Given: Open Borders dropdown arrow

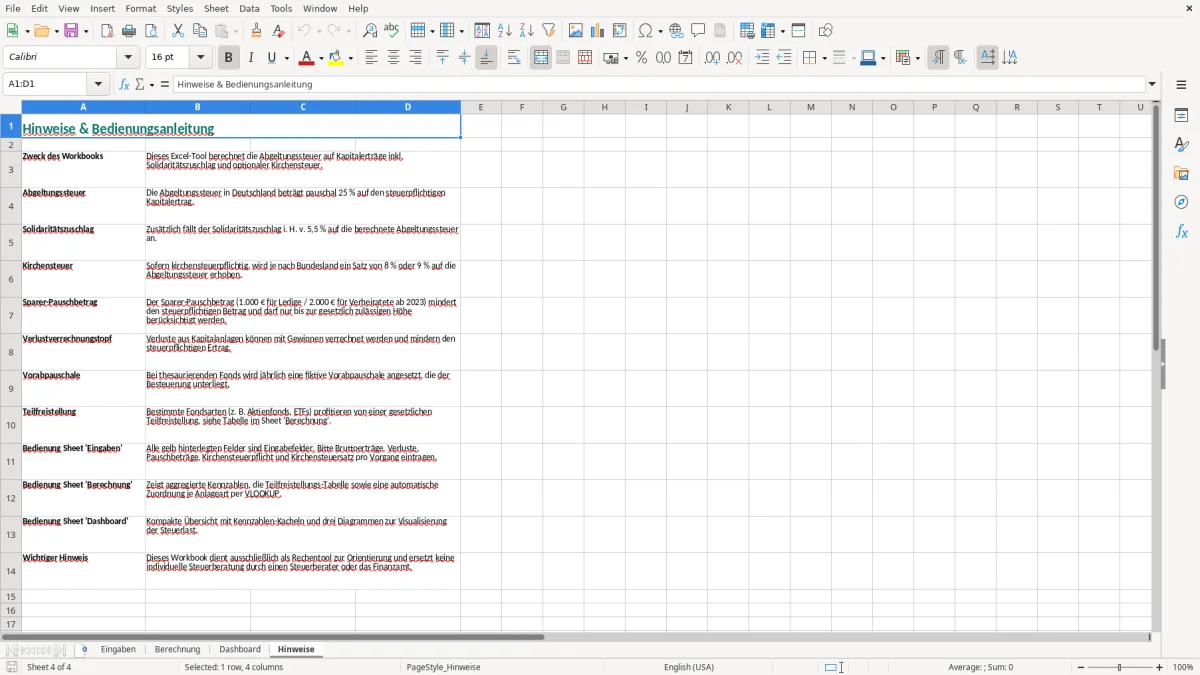Looking at the screenshot, I should [823, 58].
